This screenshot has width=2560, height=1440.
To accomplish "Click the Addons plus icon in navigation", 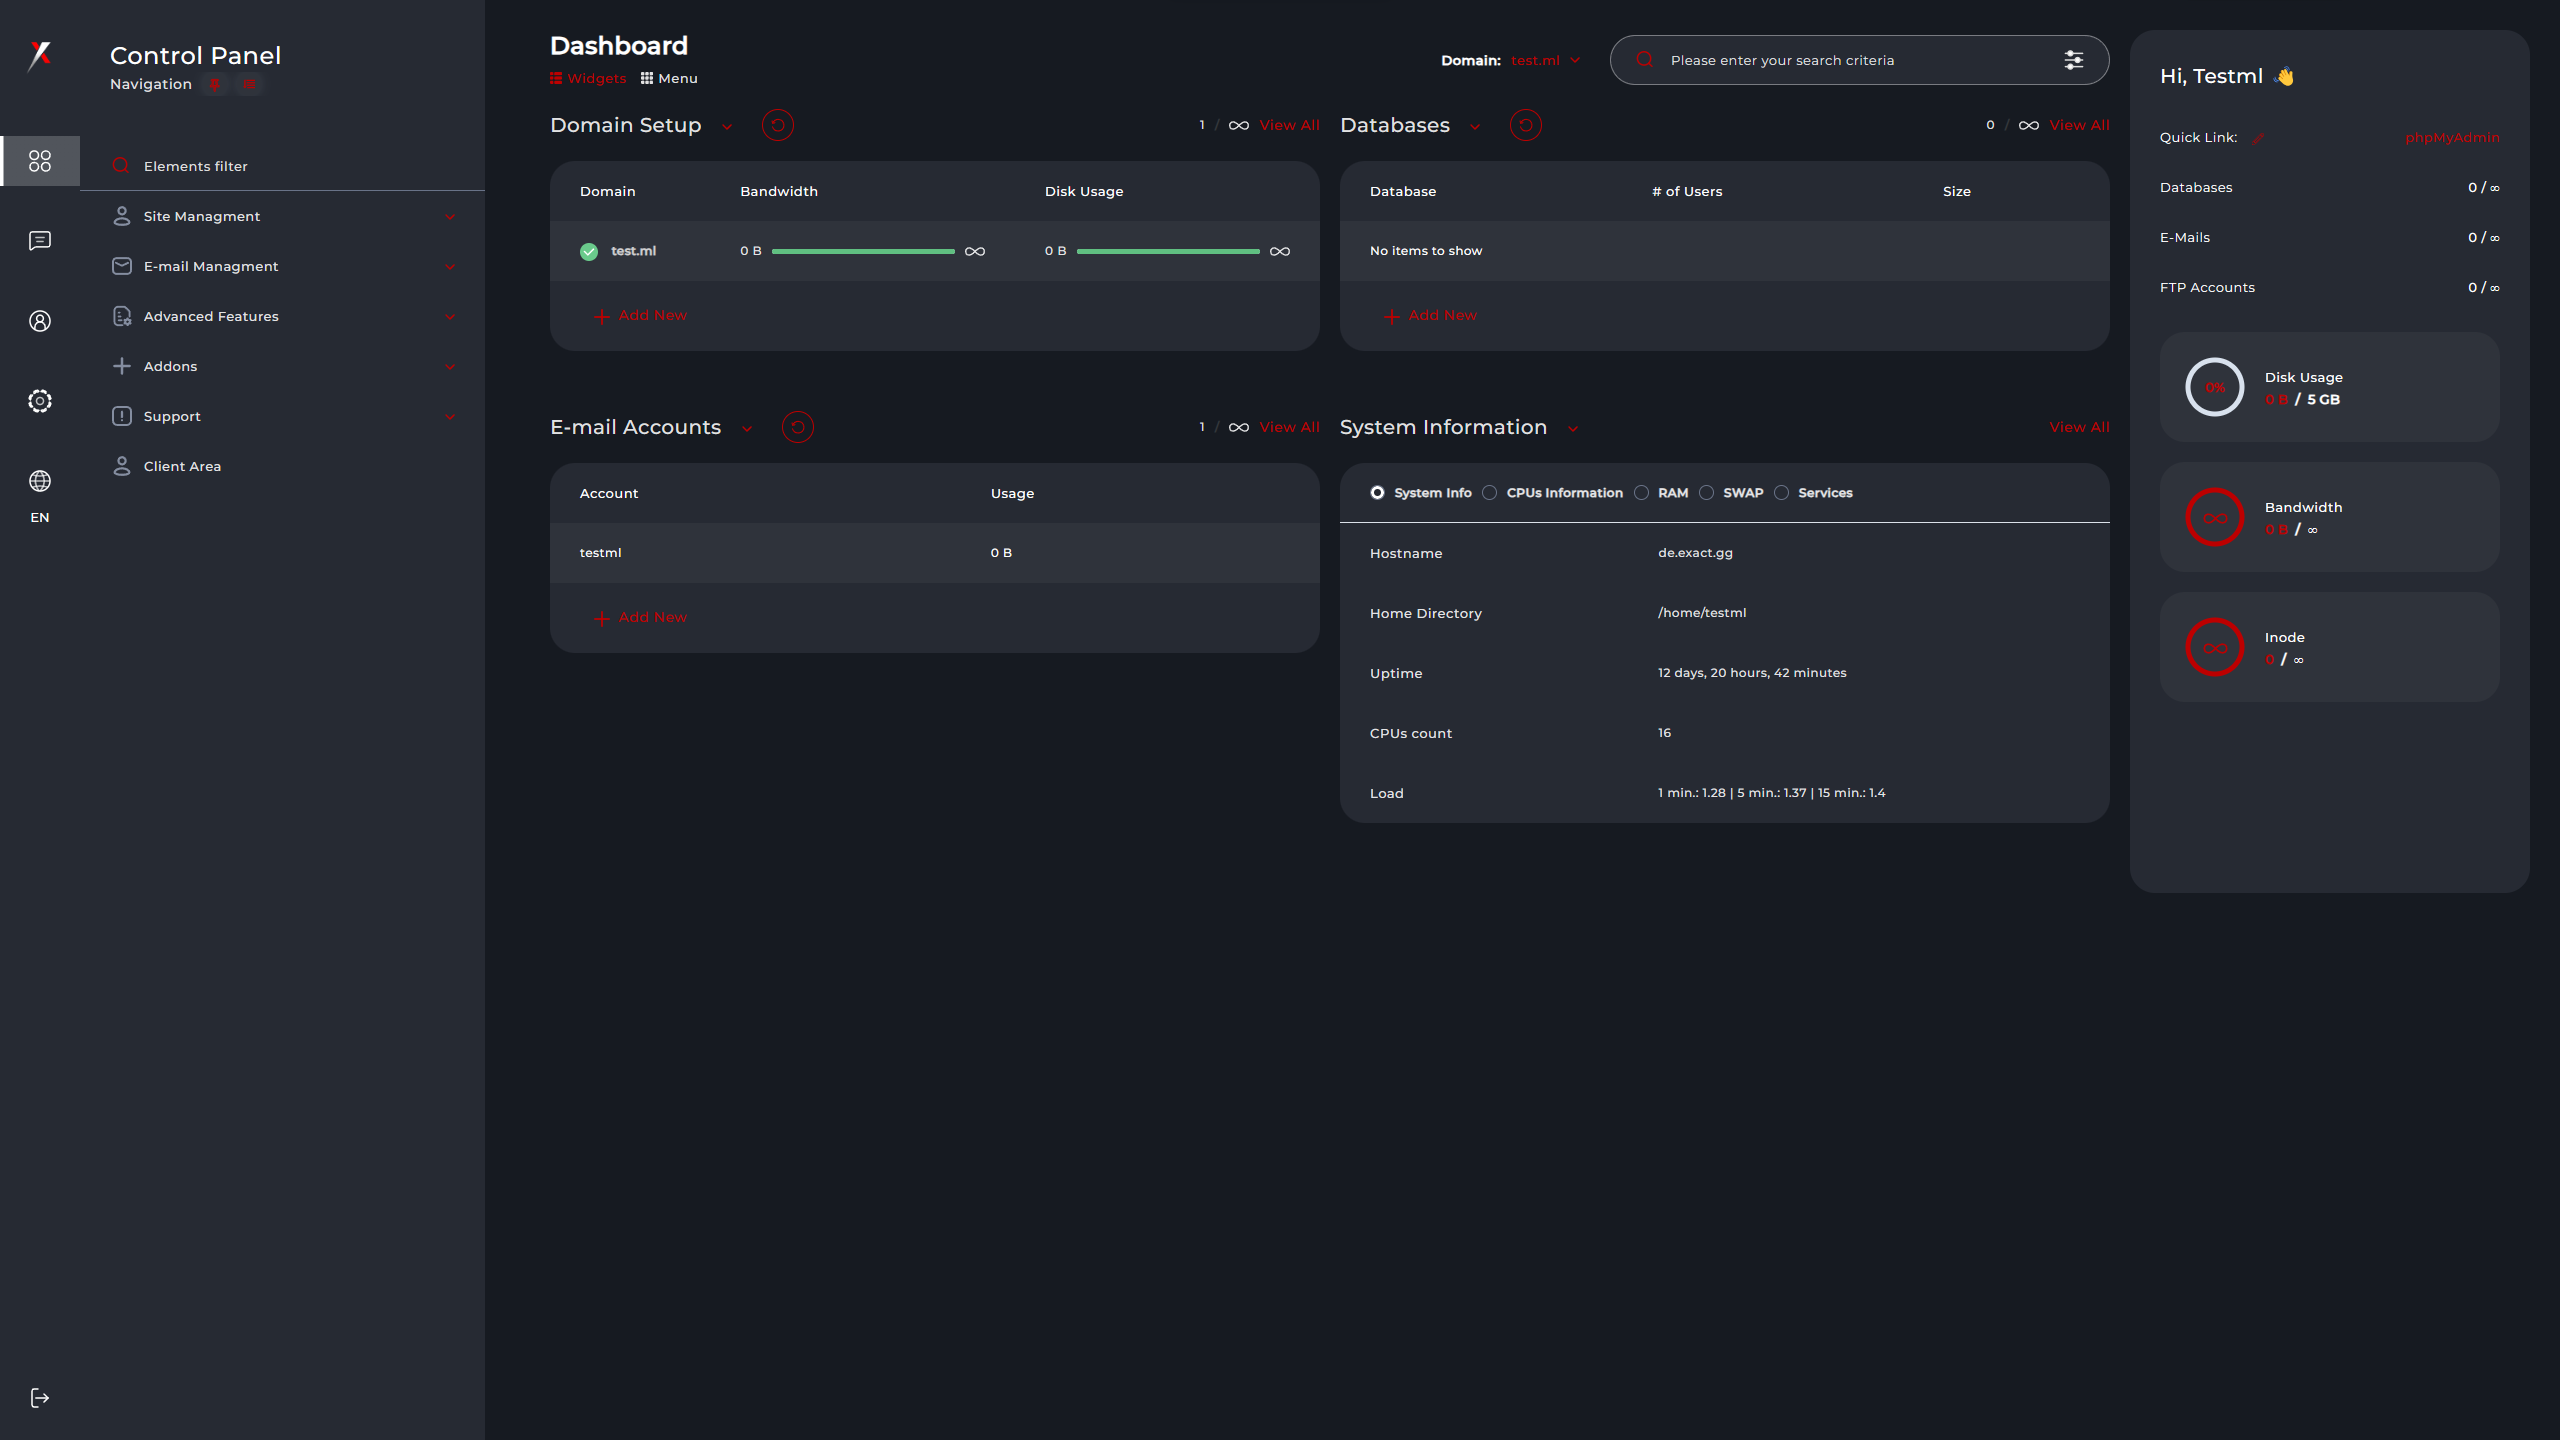I will 122,366.
